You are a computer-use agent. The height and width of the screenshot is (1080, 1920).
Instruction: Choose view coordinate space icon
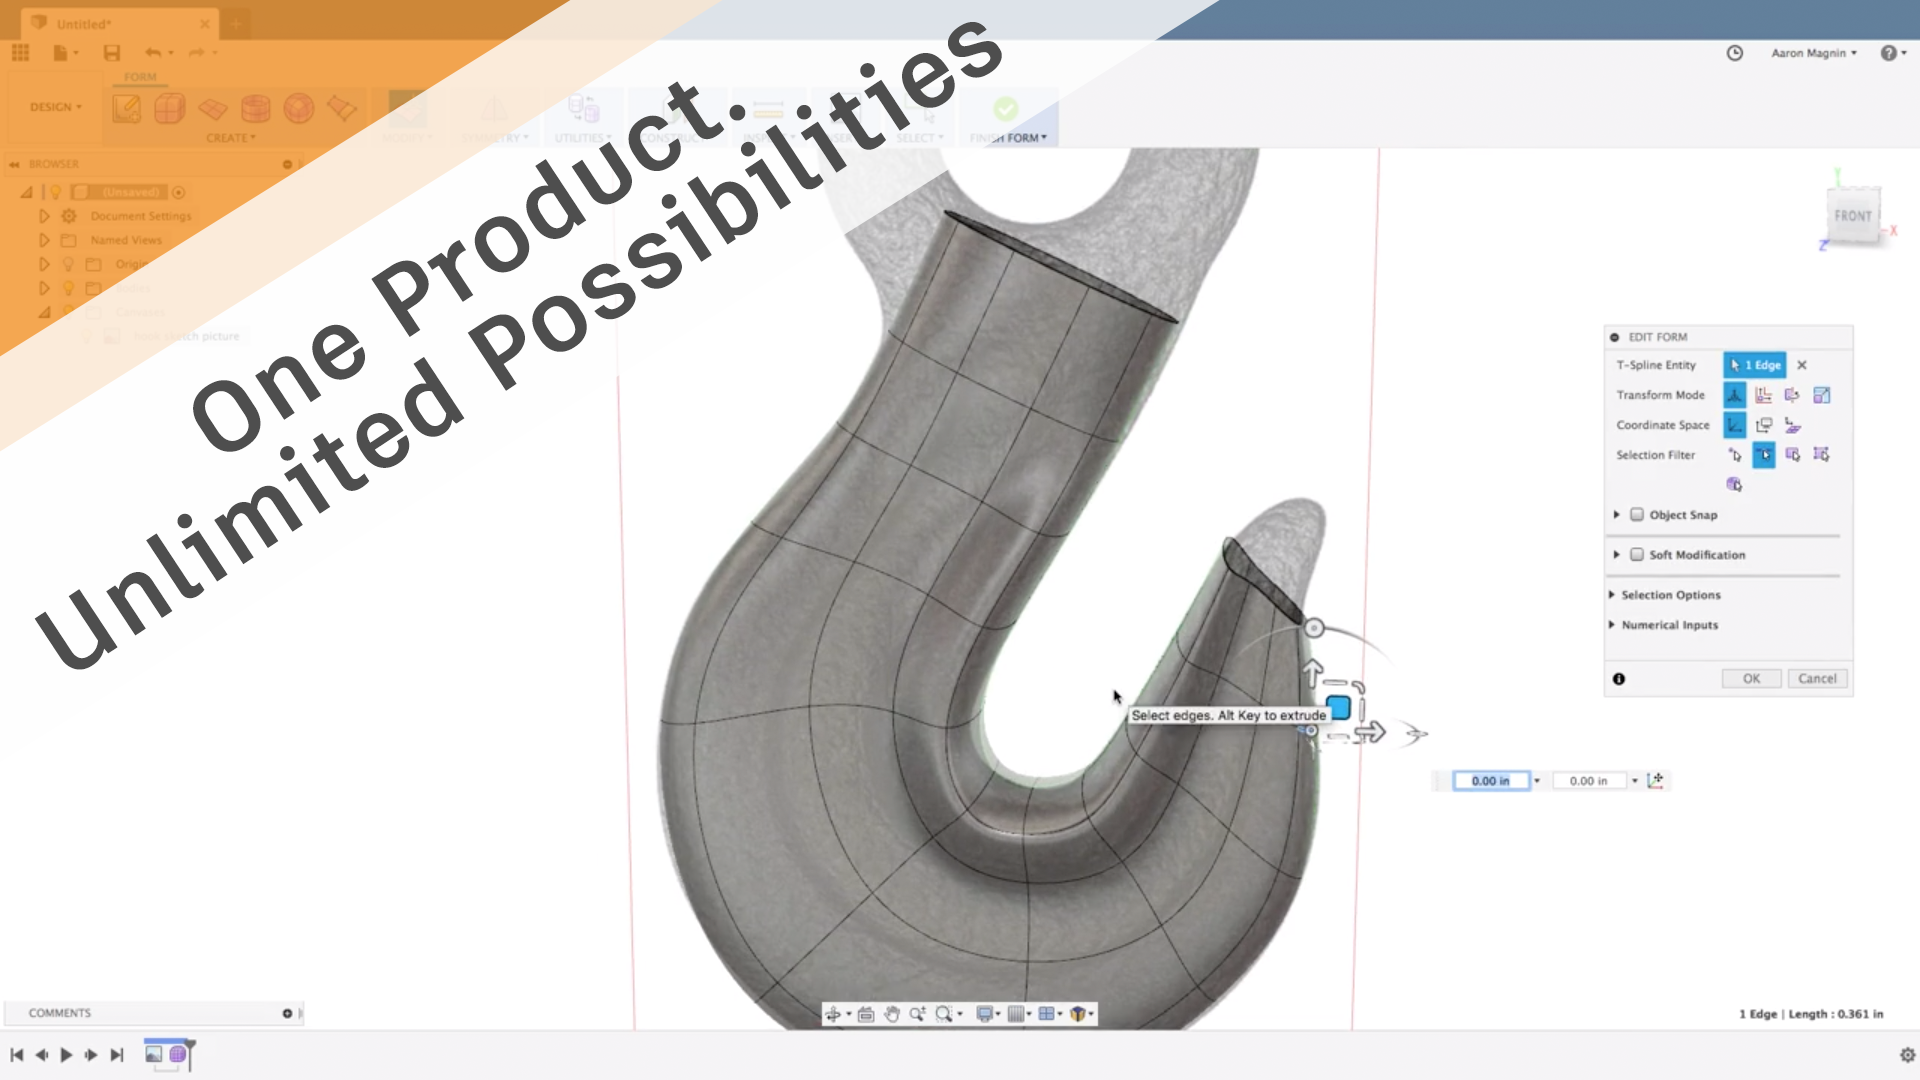(x=1764, y=425)
